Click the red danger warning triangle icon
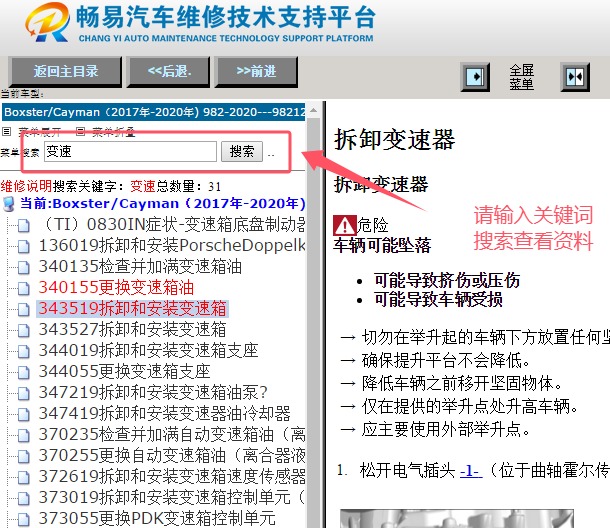Image resolution: width=610 pixels, height=528 pixels. point(344,225)
